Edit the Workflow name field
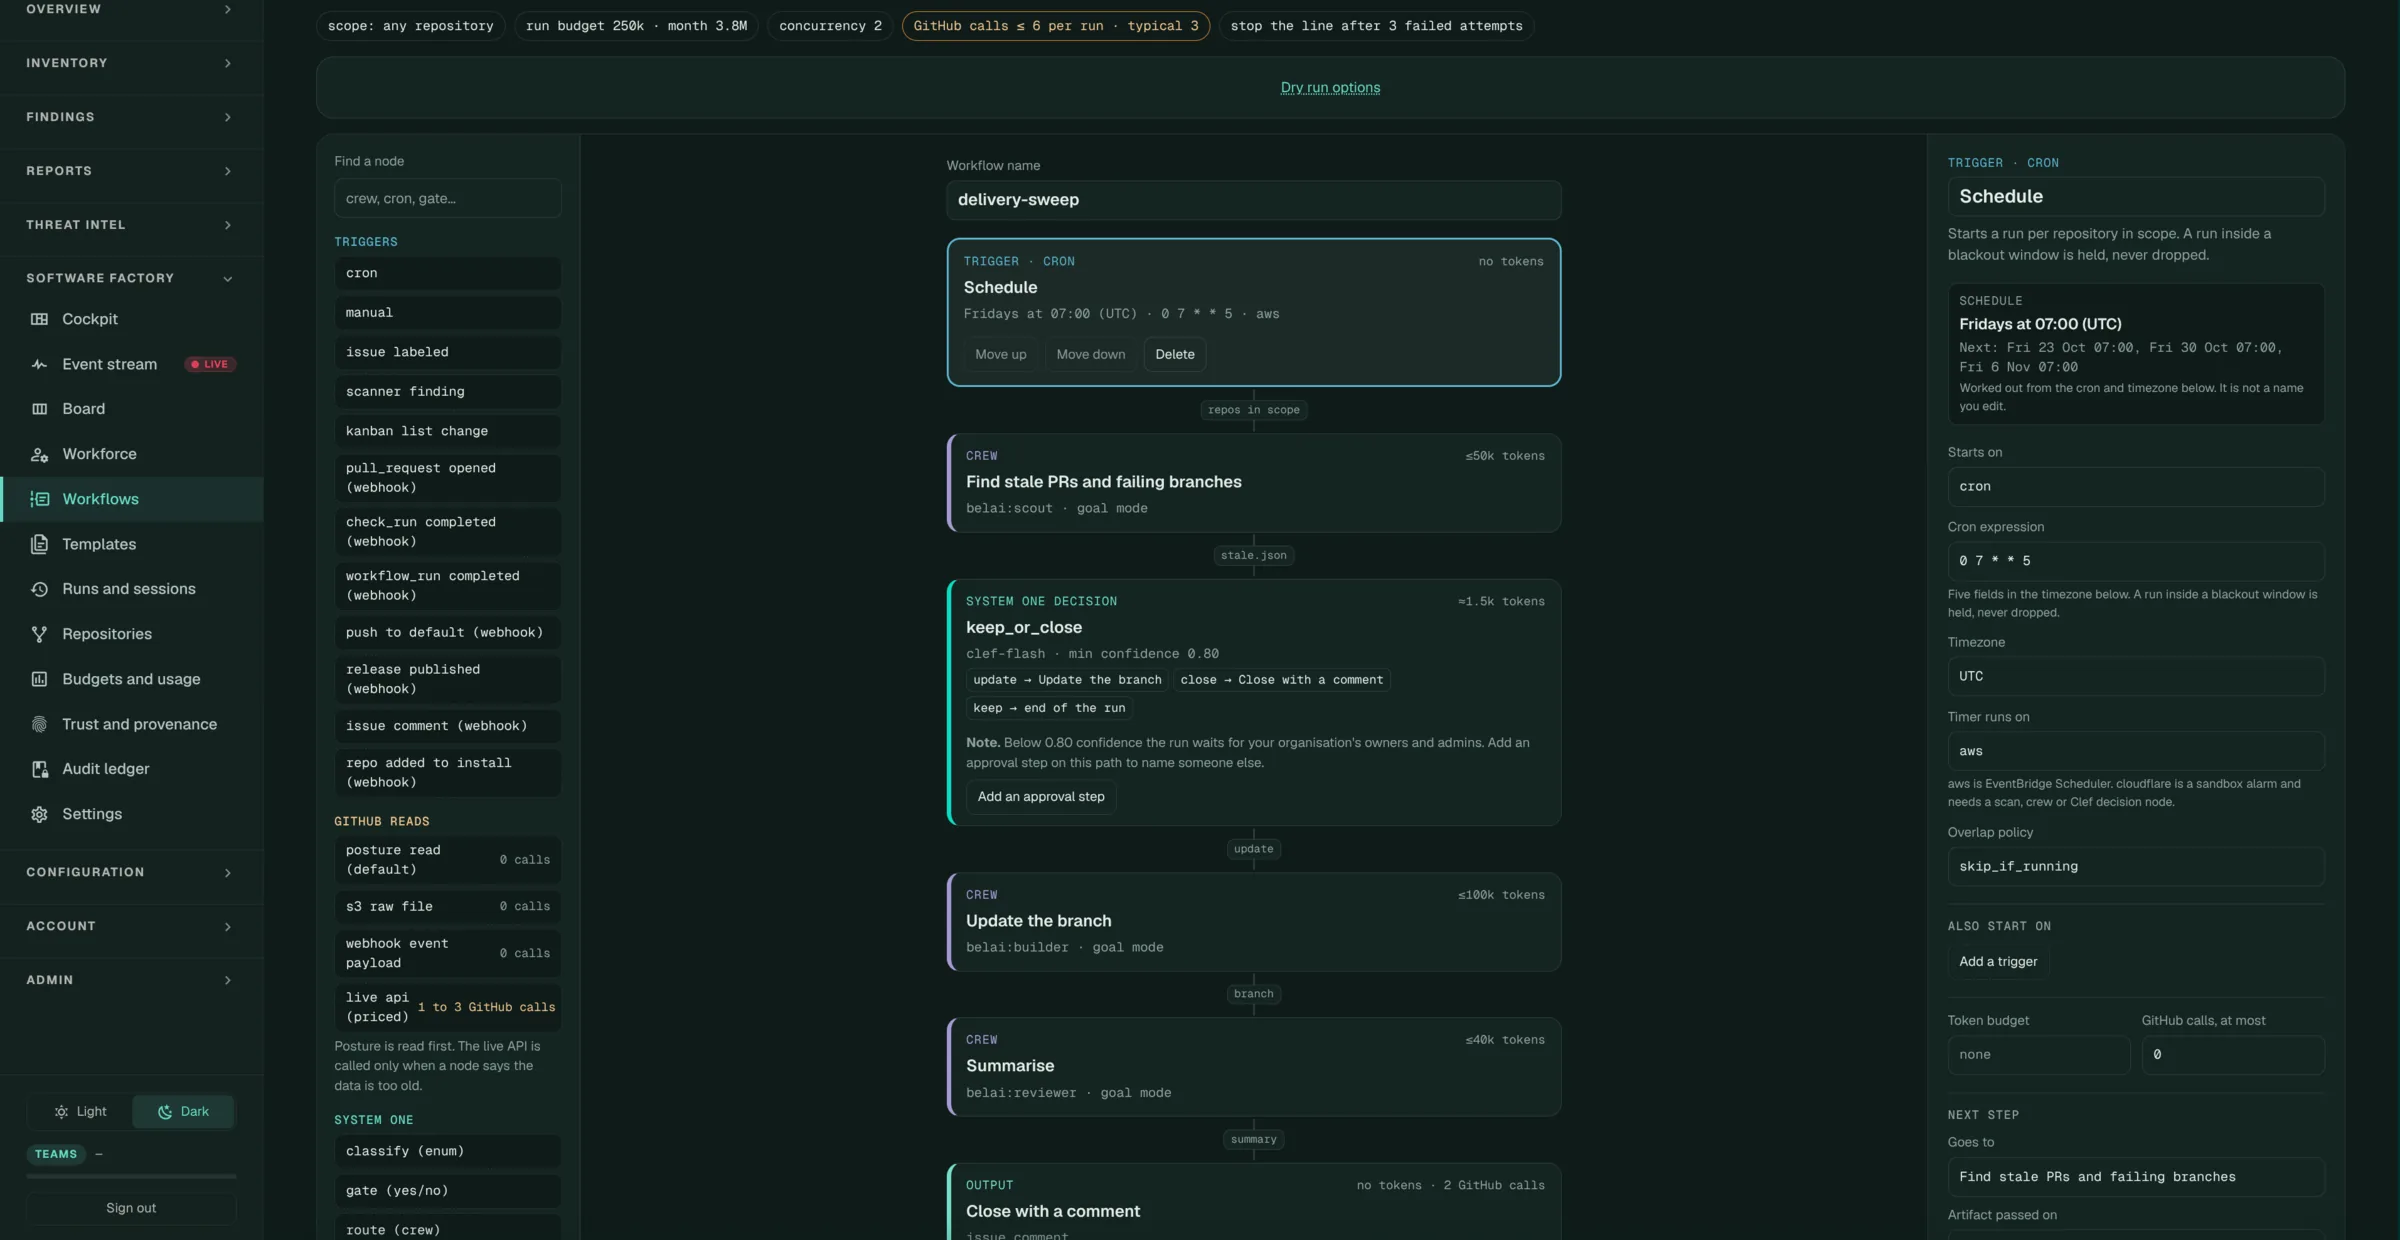Screen dimensions: 2400x1240 (1253, 200)
